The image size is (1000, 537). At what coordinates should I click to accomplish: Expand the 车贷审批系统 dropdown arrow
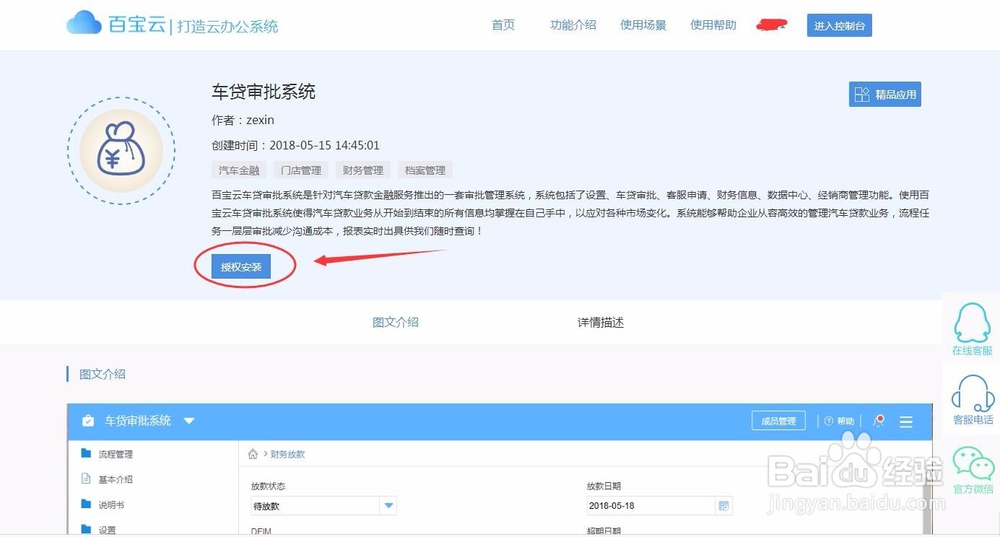pos(189,421)
